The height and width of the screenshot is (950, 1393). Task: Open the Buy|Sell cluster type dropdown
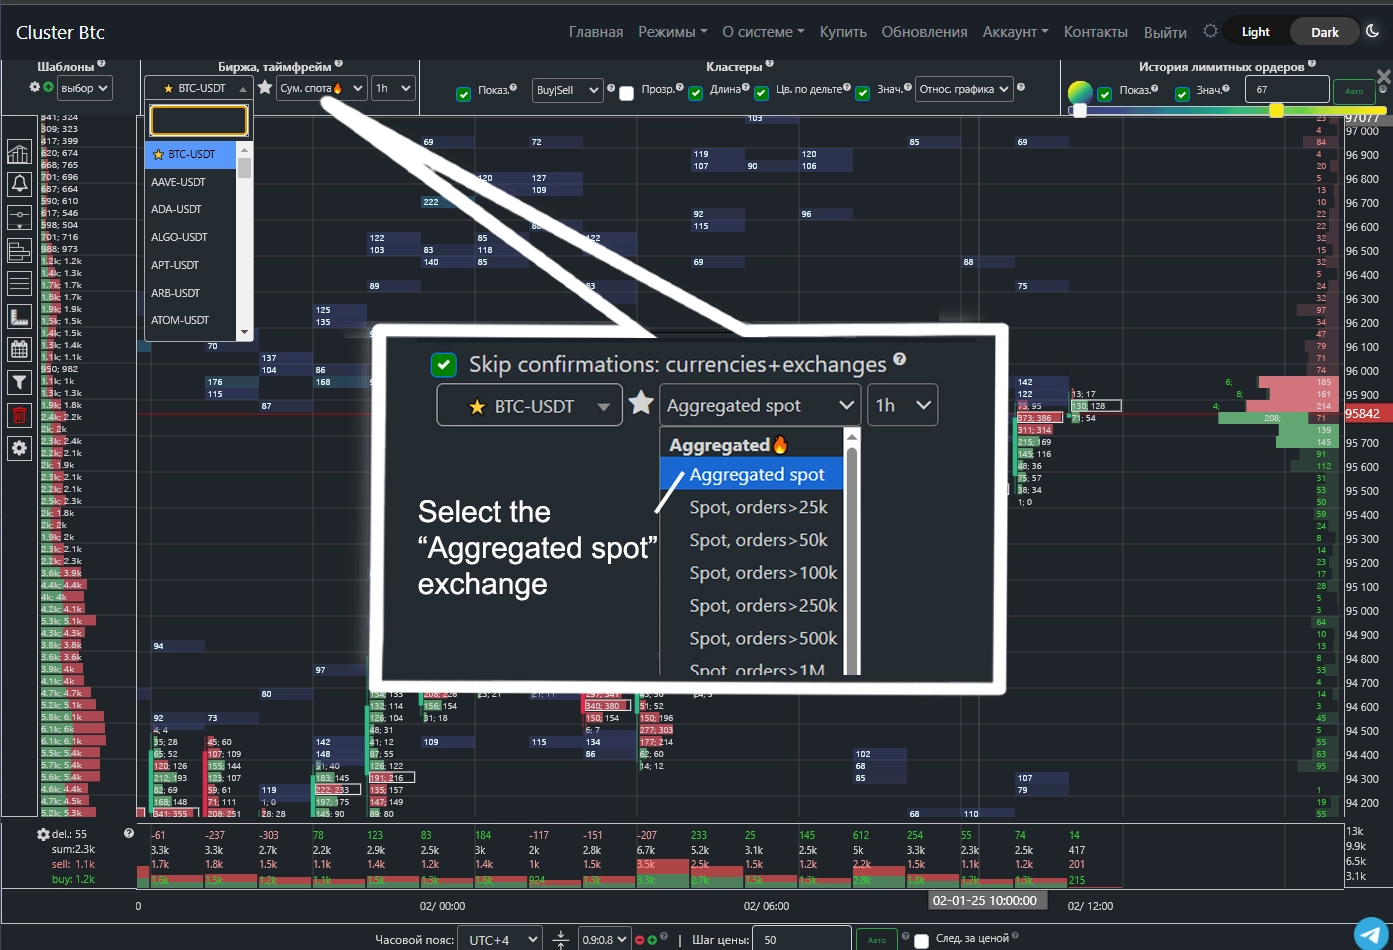[x=567, y=90]
